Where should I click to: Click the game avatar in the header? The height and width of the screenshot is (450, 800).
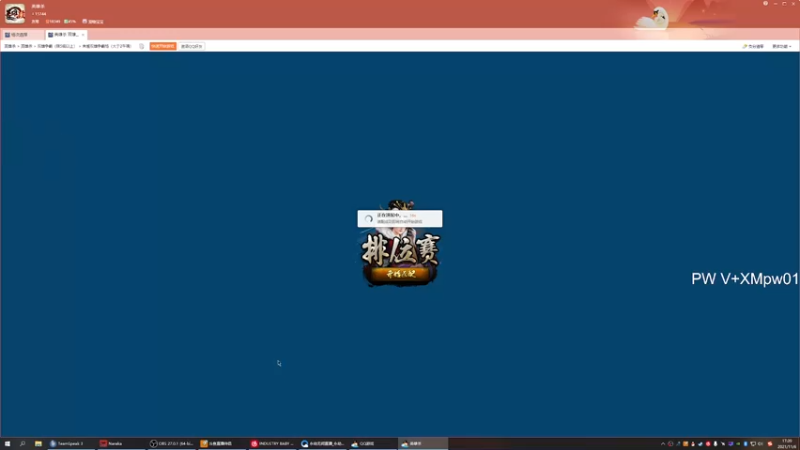[x=15, y=13]
